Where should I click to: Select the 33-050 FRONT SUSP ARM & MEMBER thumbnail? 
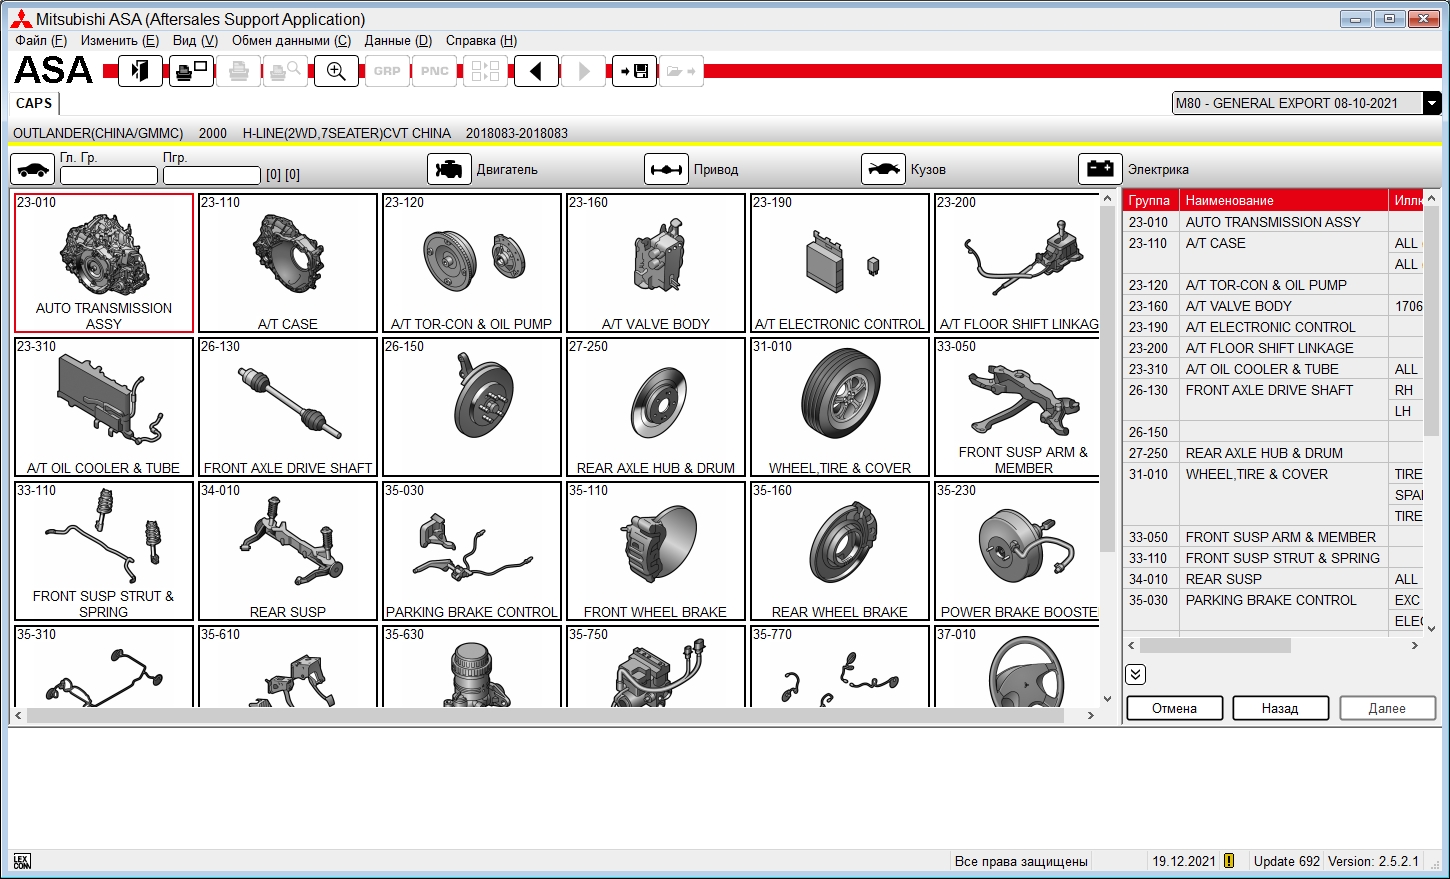click(1017, 407)
